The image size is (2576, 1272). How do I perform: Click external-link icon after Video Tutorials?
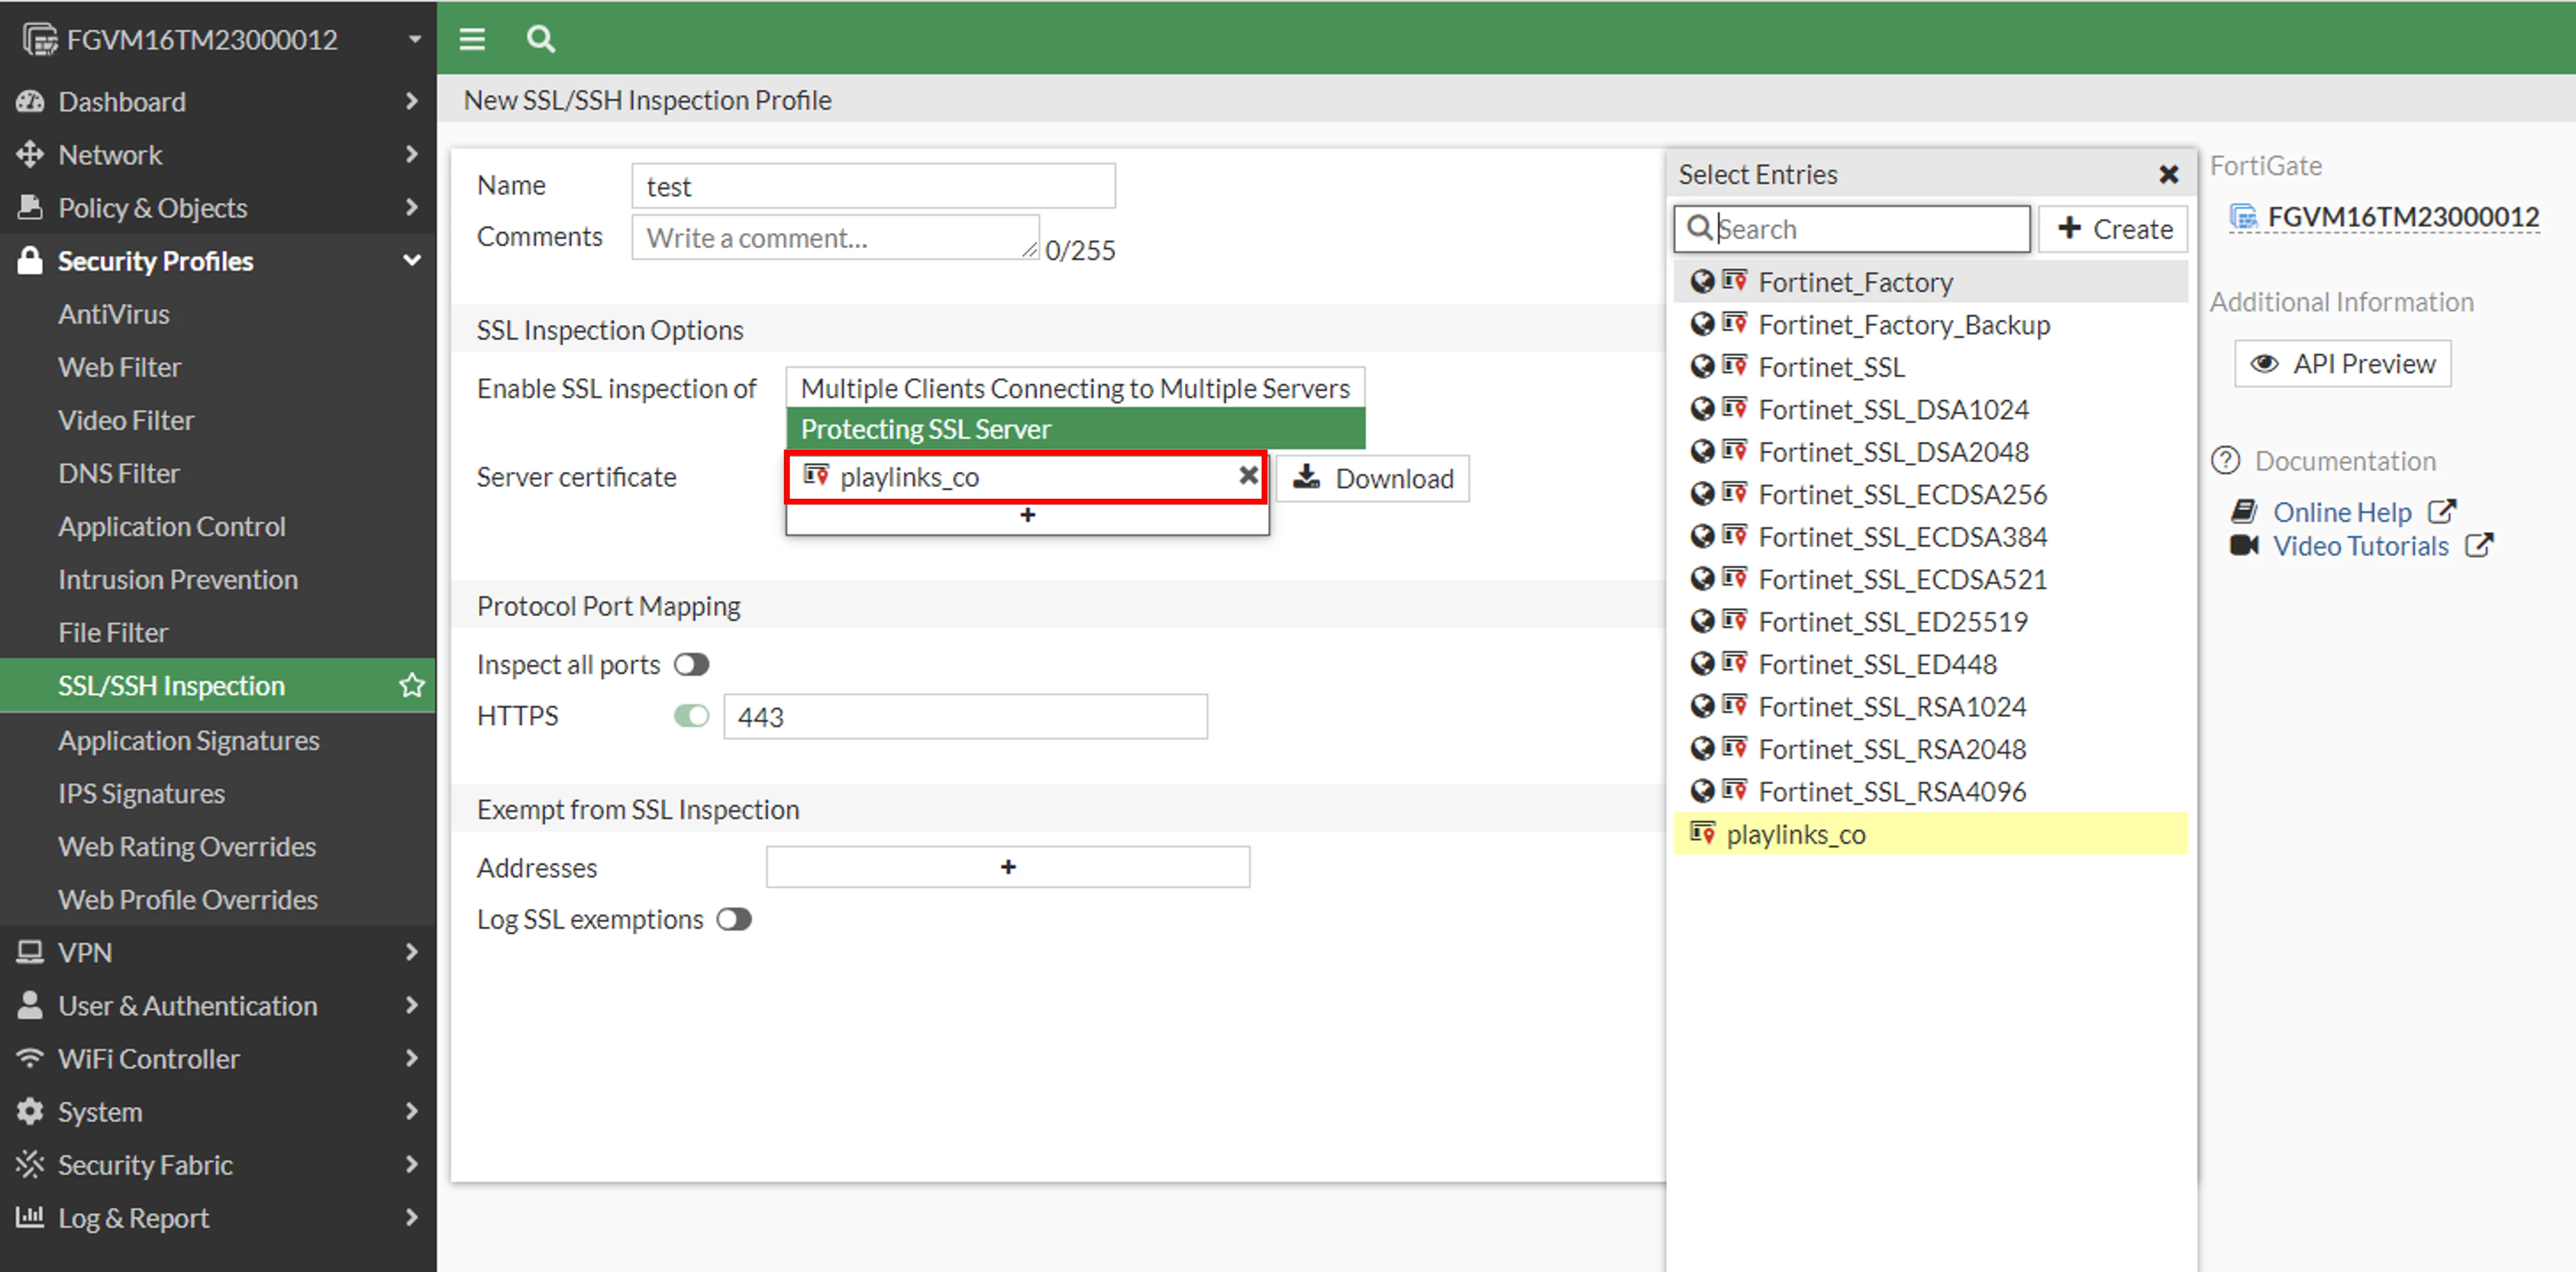(x=2479, y=545)
